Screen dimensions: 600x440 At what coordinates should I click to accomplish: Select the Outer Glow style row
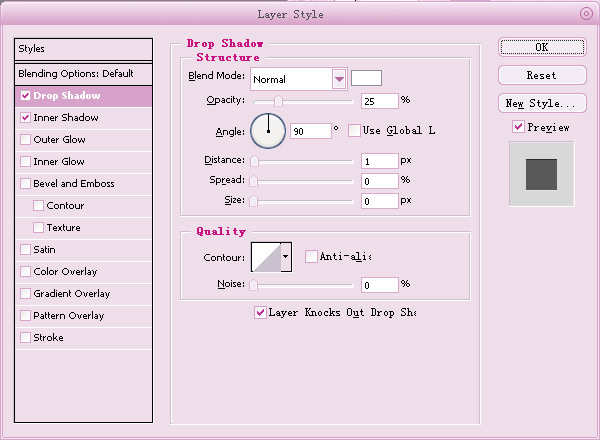pos(83,139)
